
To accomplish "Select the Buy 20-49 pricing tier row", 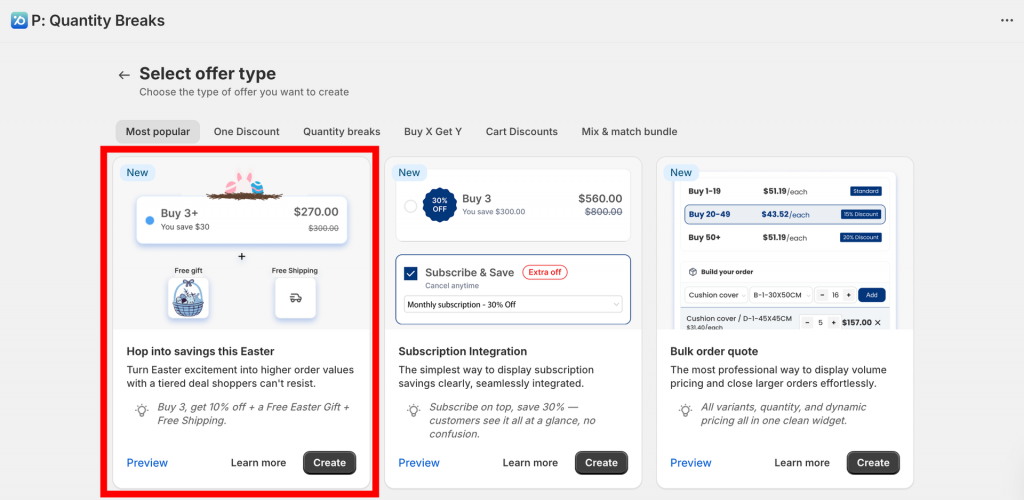I will [x=785, y=215].
